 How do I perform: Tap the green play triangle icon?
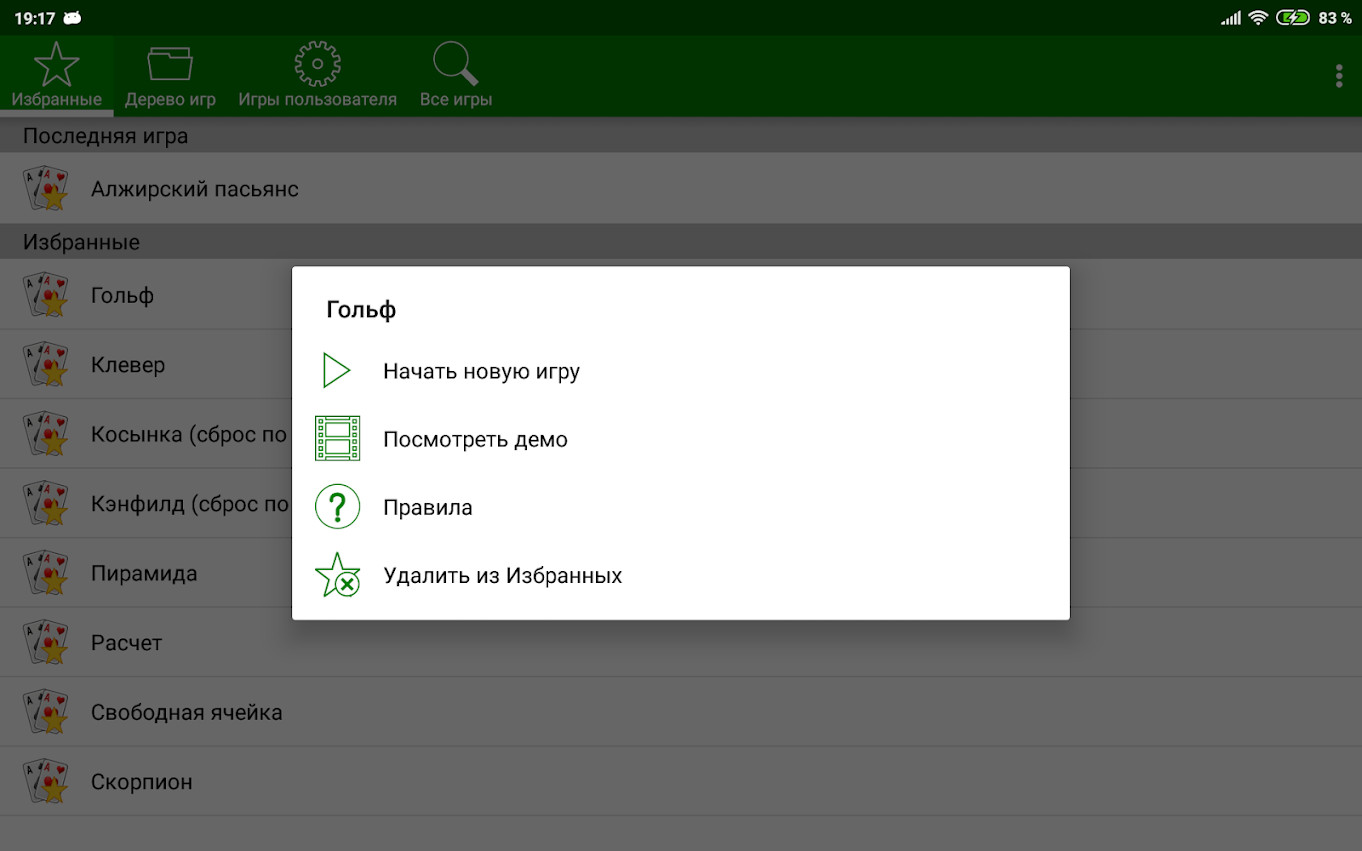pos(337,371)
